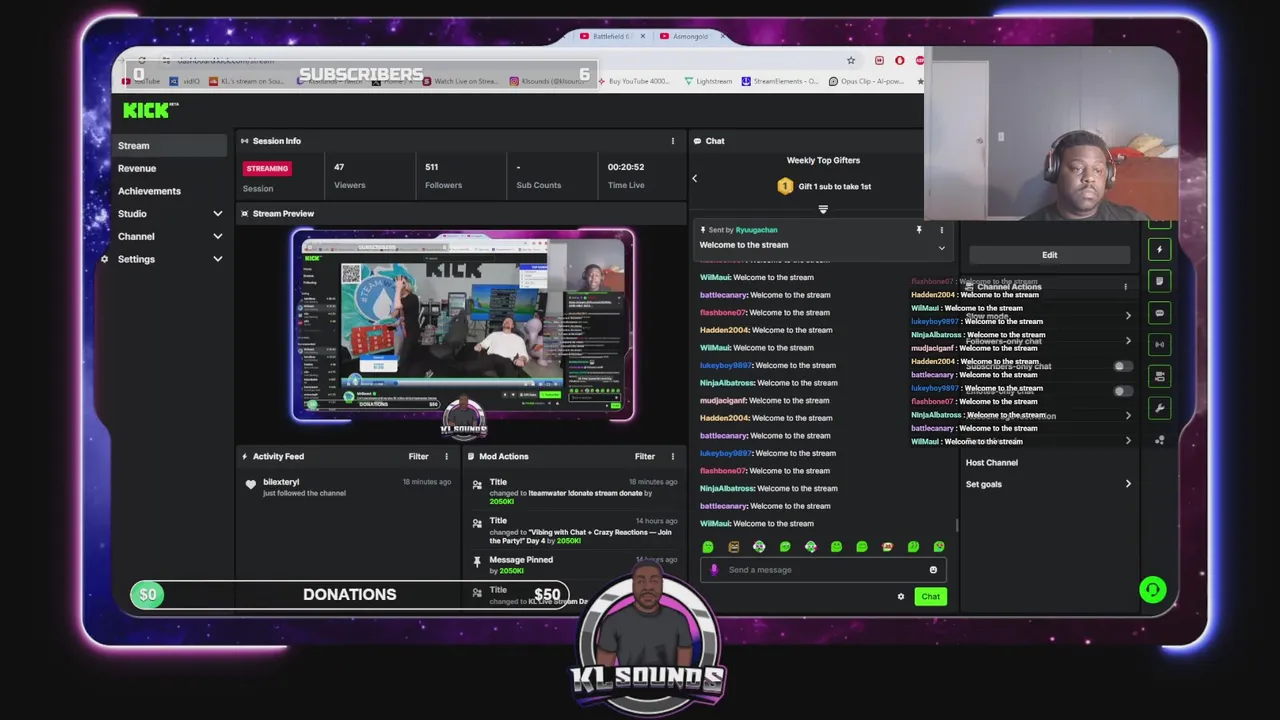Click Filter in Activity Feed panel
1280x720 pixels.
pyautogui.click(x=418, y=457)
